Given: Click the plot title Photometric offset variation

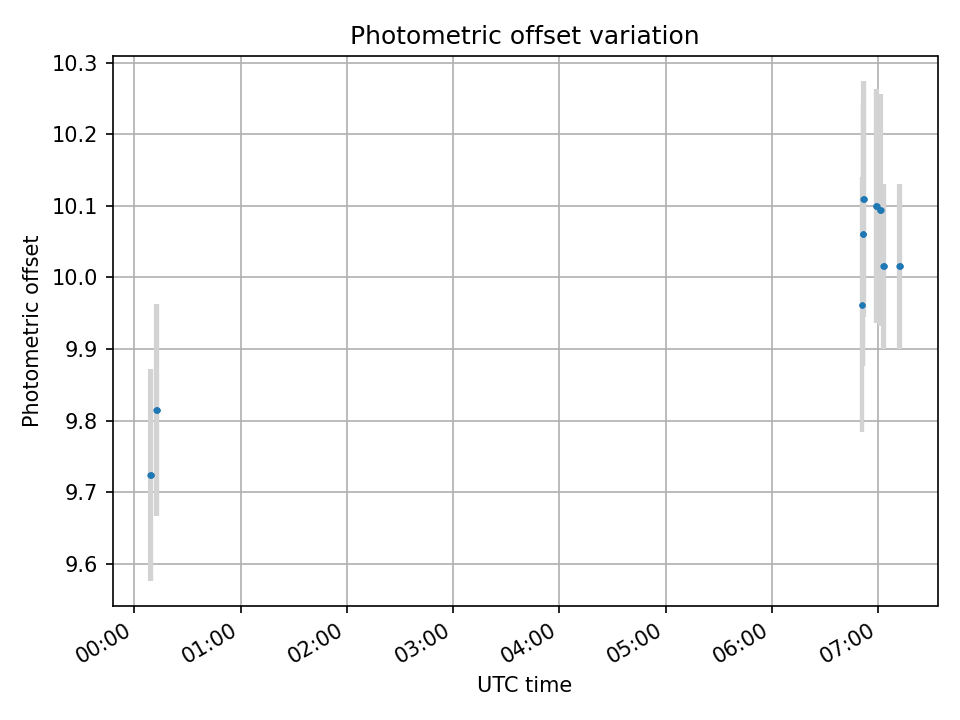Looking at the screenshot, I should pyautogui.click(x=524, y=36).
